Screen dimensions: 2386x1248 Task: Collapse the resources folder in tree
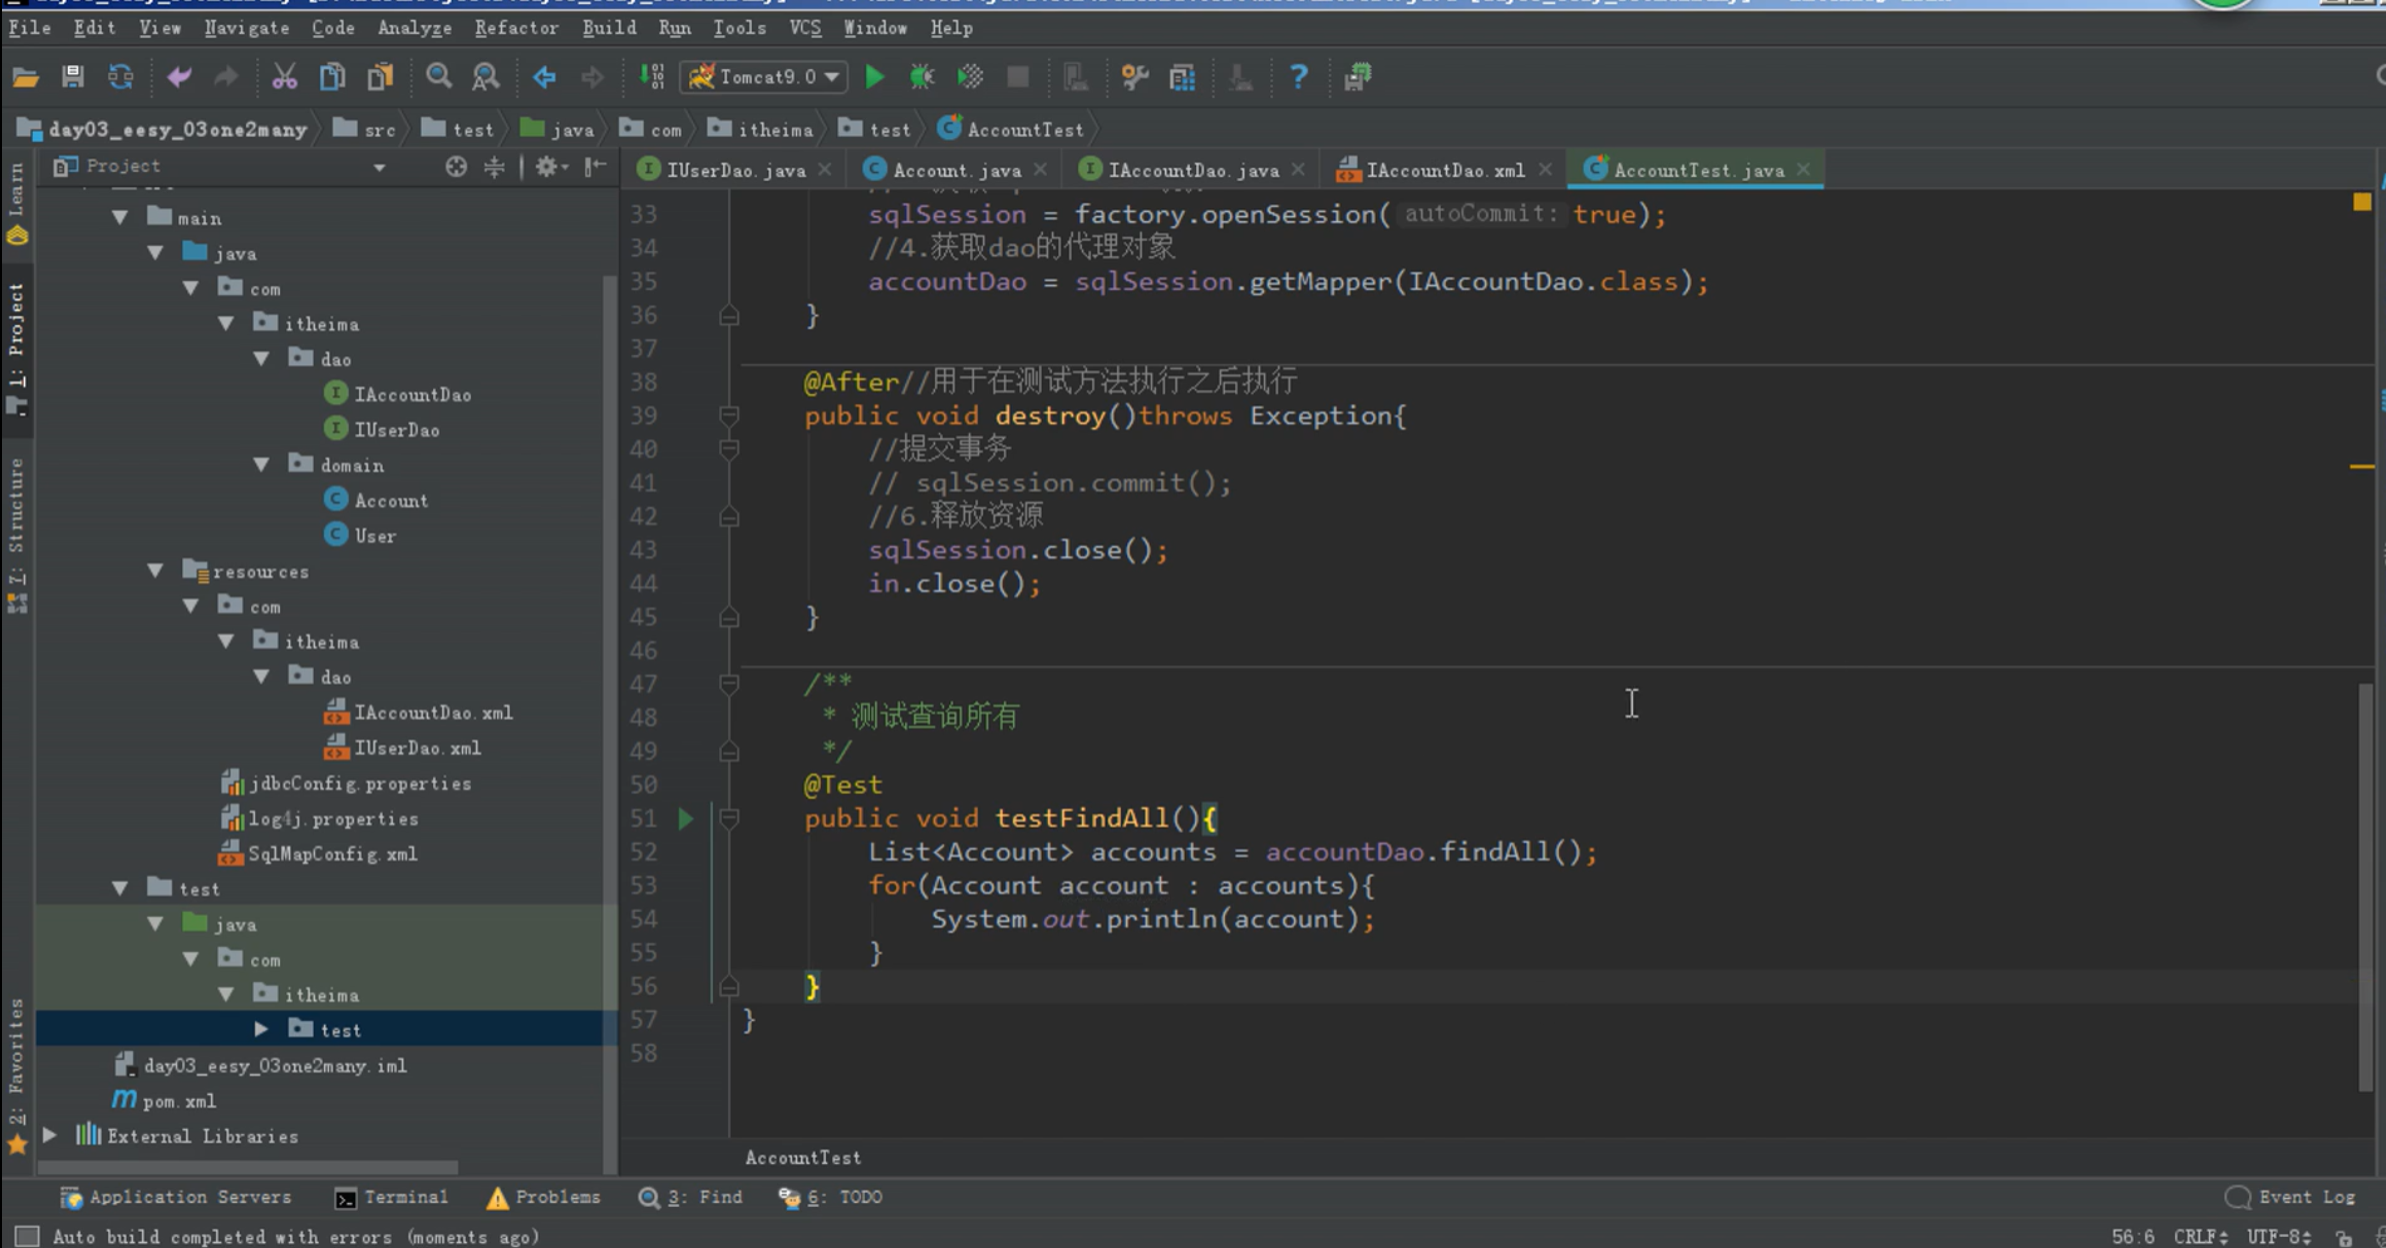coord(156,571)
